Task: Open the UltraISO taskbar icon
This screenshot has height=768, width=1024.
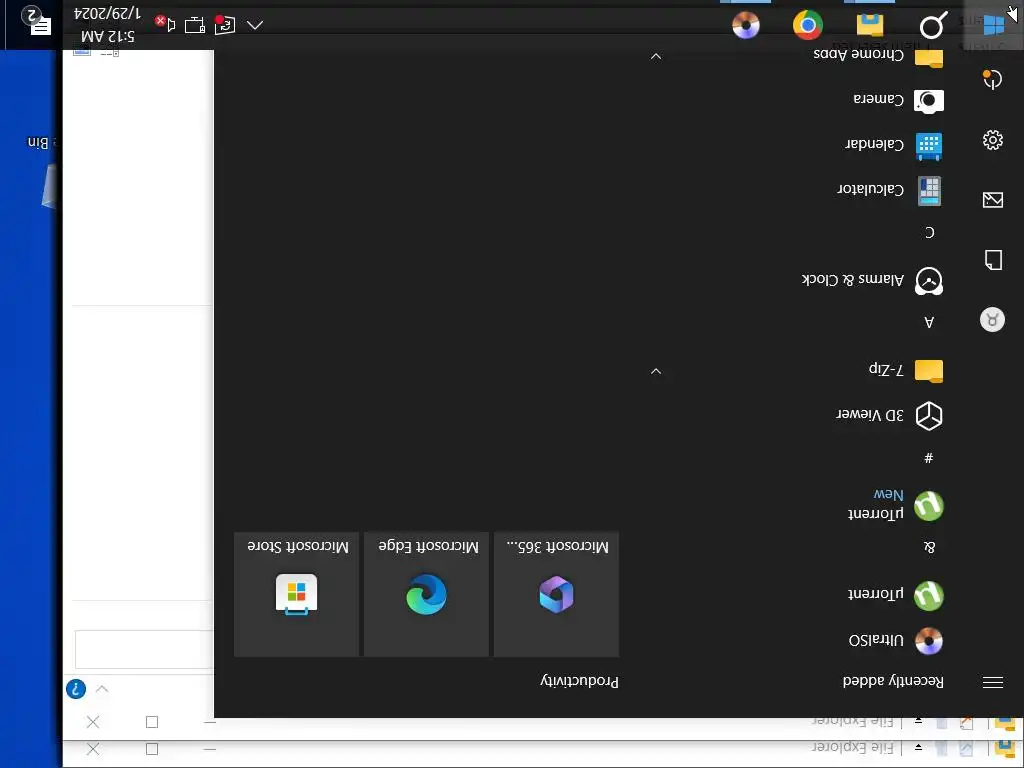Action: pyautogui.click(x=746, y=25)
